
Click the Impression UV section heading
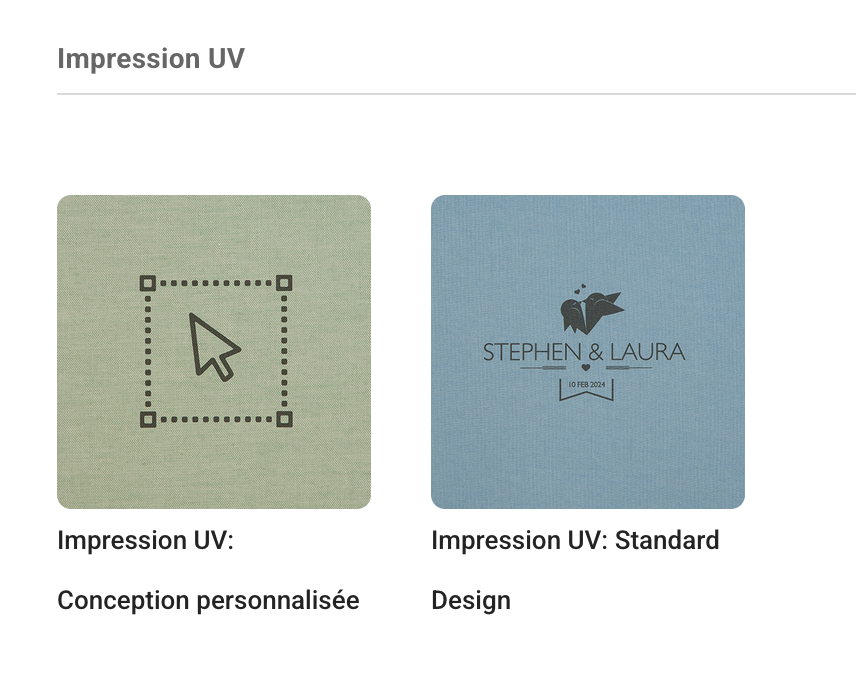coord(151,58)
